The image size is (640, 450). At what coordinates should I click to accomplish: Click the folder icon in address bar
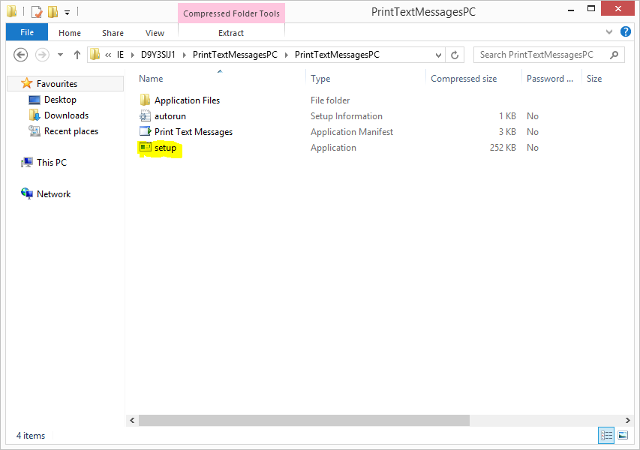coord(95,54)
